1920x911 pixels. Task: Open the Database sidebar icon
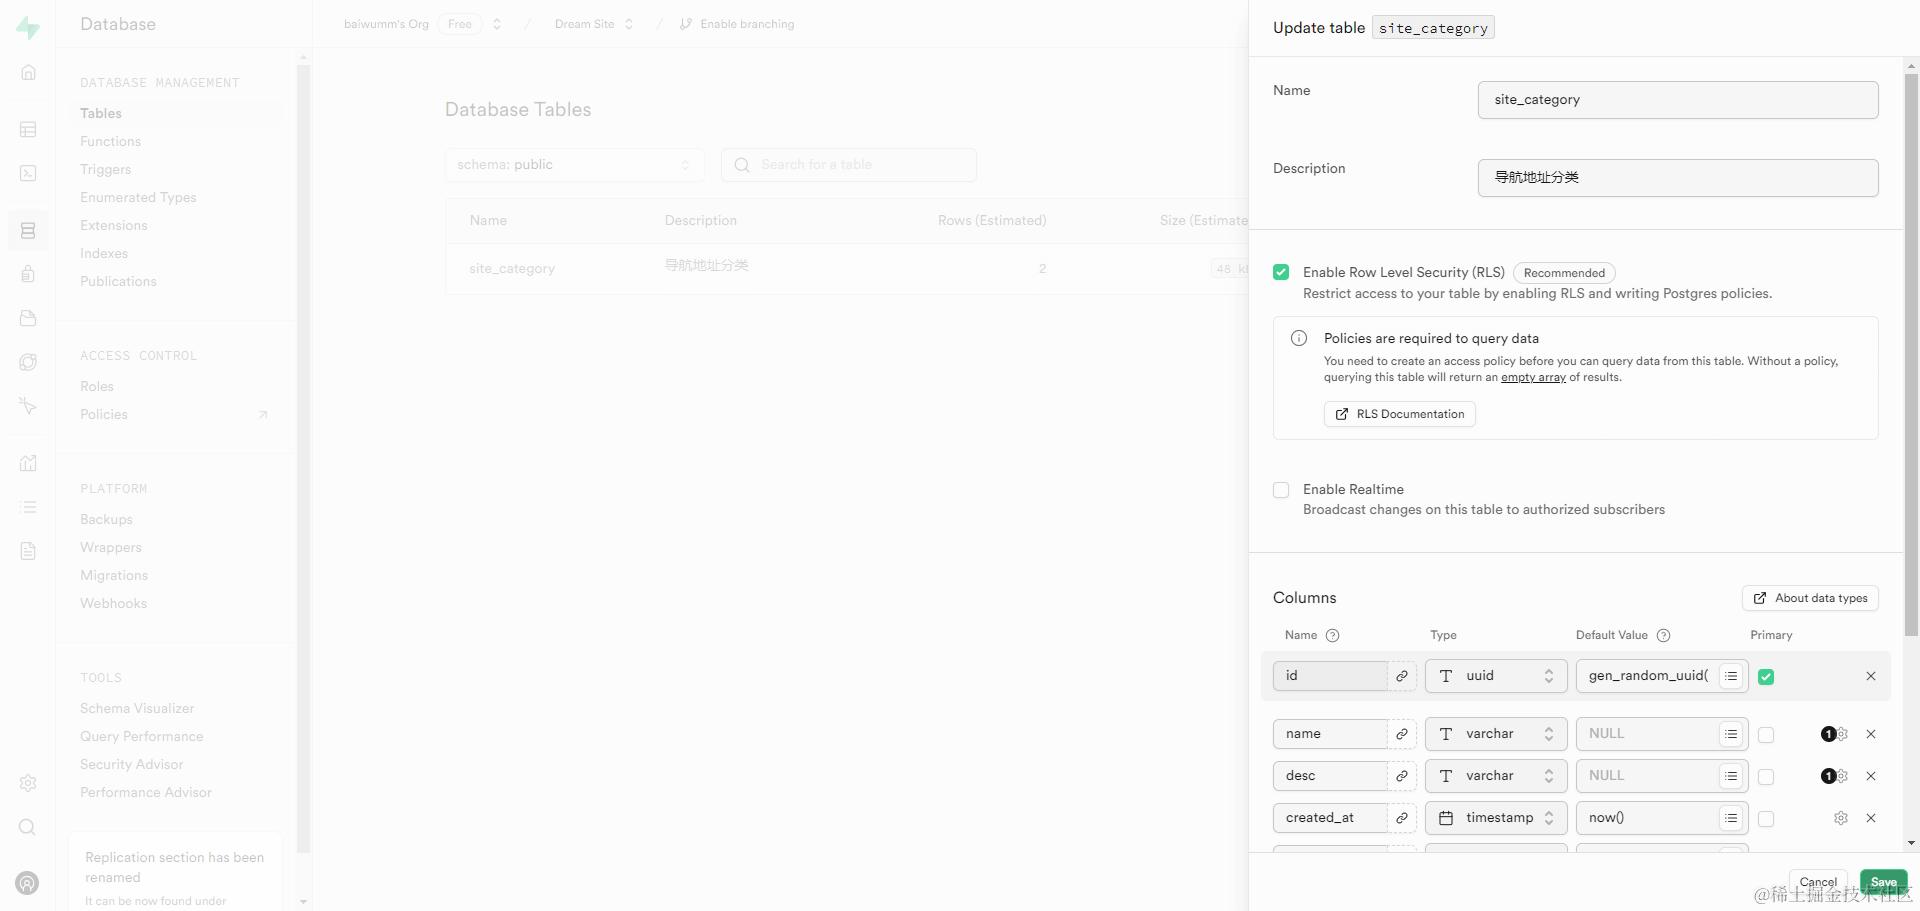pyautogui.click(x=28, y=230)
